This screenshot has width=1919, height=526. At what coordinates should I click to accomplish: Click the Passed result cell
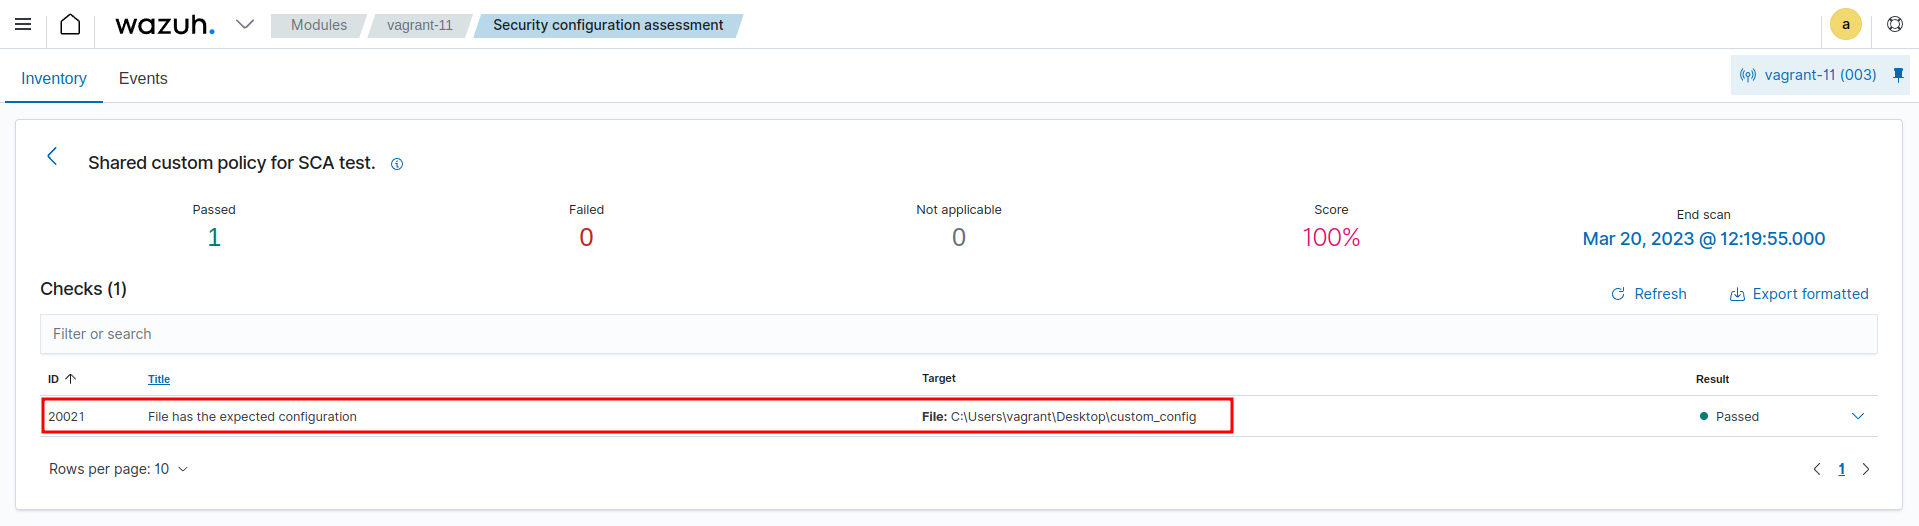1729,417
